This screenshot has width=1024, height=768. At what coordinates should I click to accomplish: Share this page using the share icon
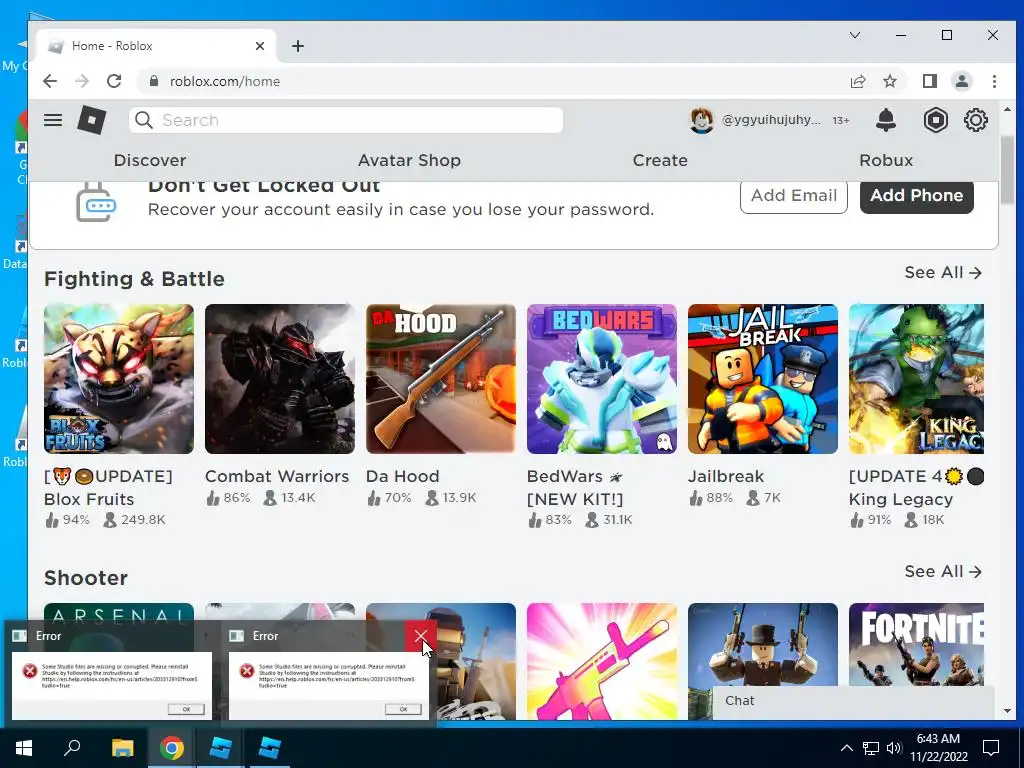coord(857,81)
